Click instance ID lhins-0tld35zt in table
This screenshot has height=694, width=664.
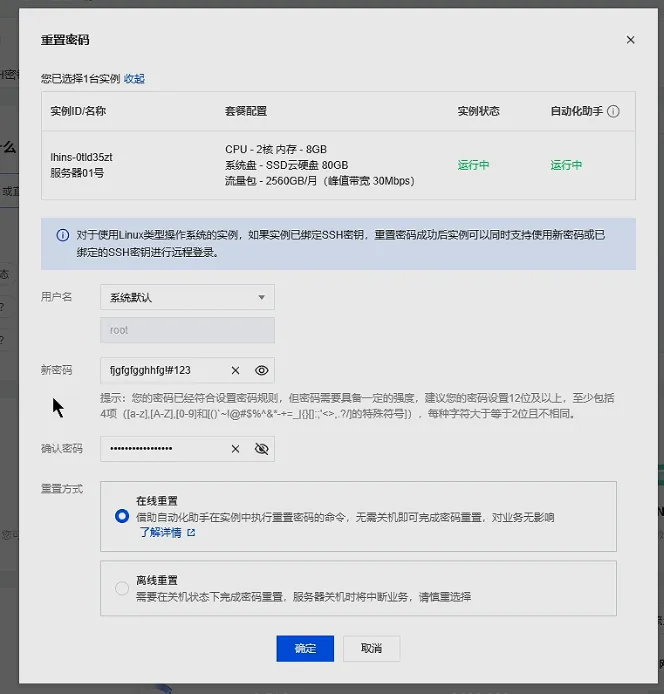(x=82, y=157)
